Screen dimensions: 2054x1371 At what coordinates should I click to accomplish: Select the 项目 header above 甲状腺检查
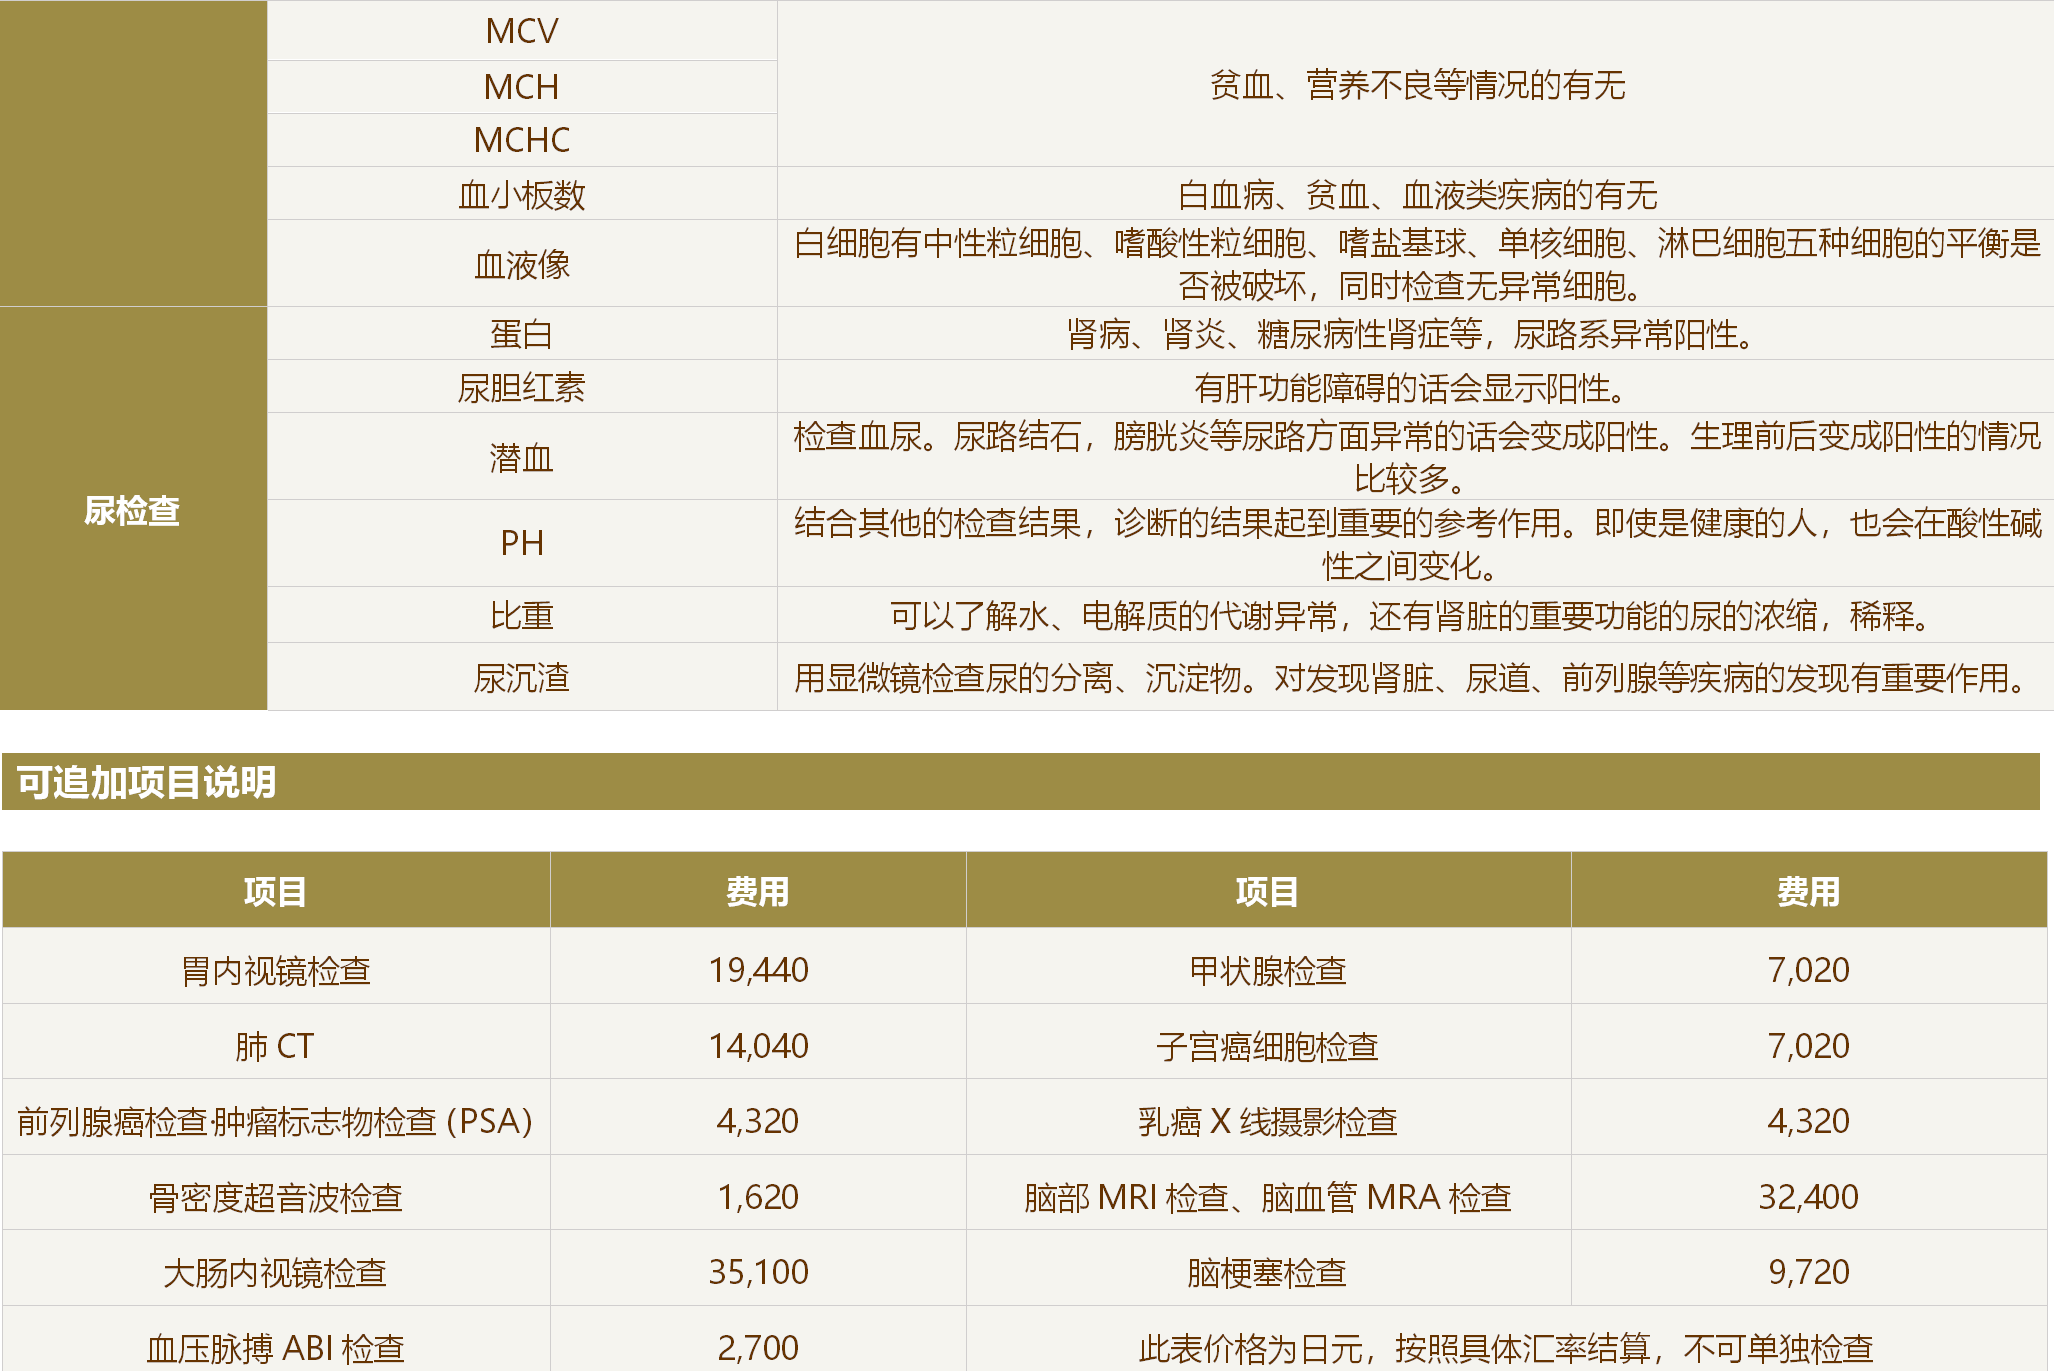(1268, 890)
